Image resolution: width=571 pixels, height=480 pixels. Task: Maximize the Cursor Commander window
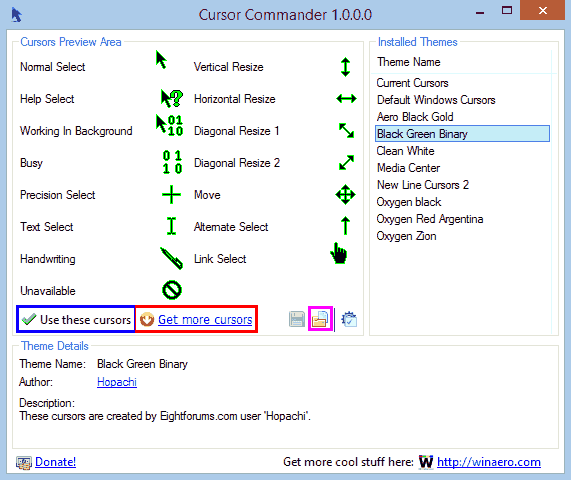[507, 11]
